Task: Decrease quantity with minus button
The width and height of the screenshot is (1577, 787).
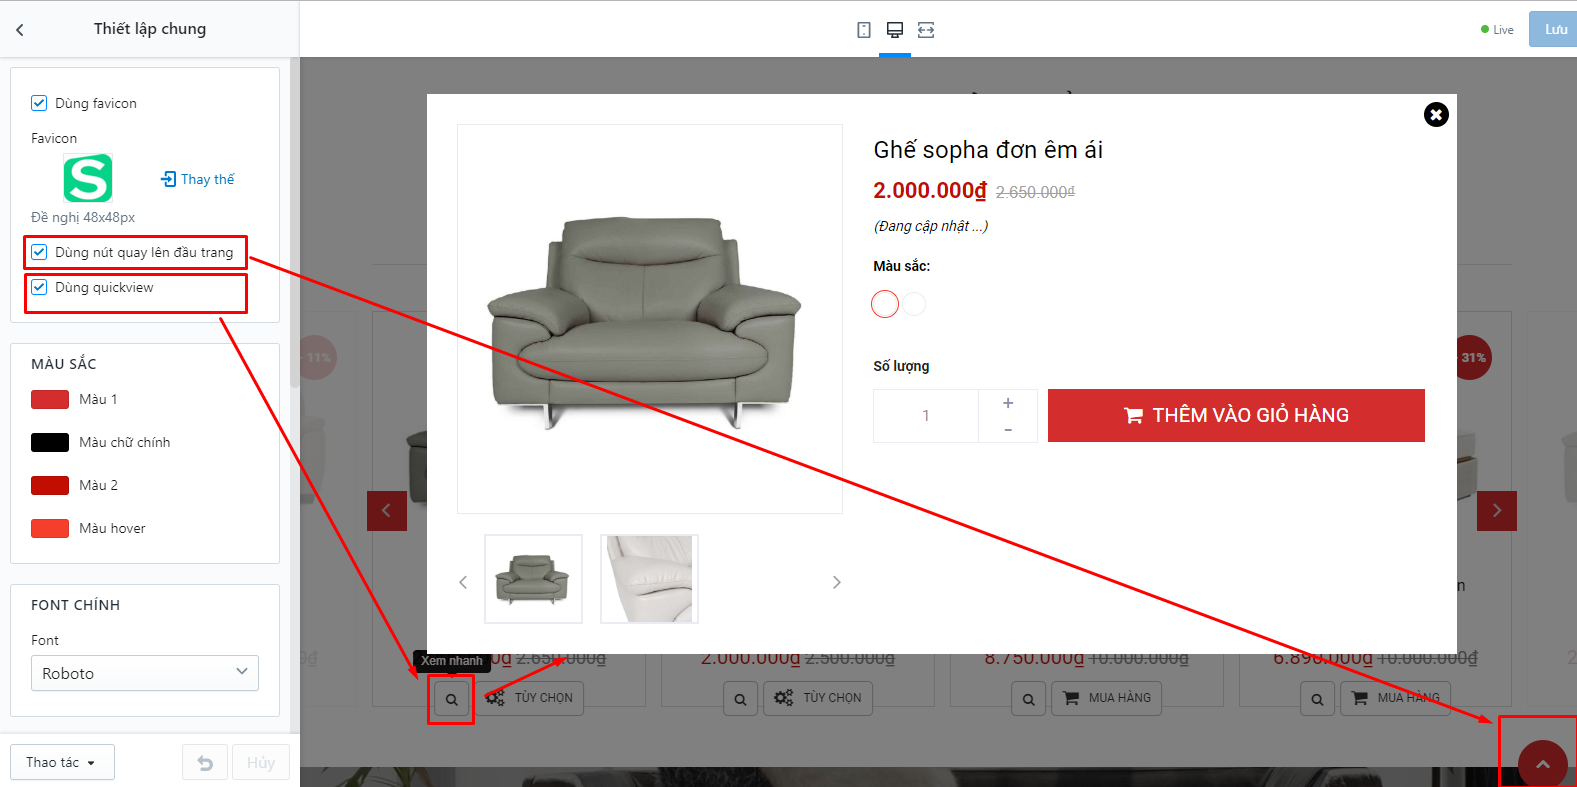Action: [1008, 430]
